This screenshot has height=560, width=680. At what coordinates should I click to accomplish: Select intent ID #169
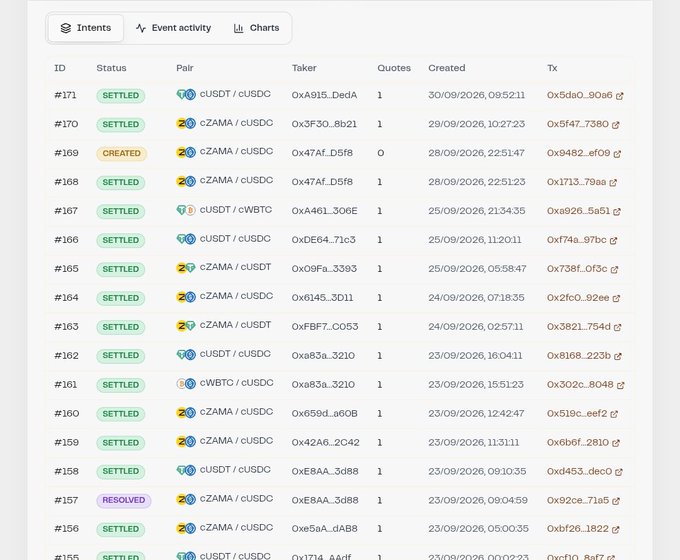[66, 153]
